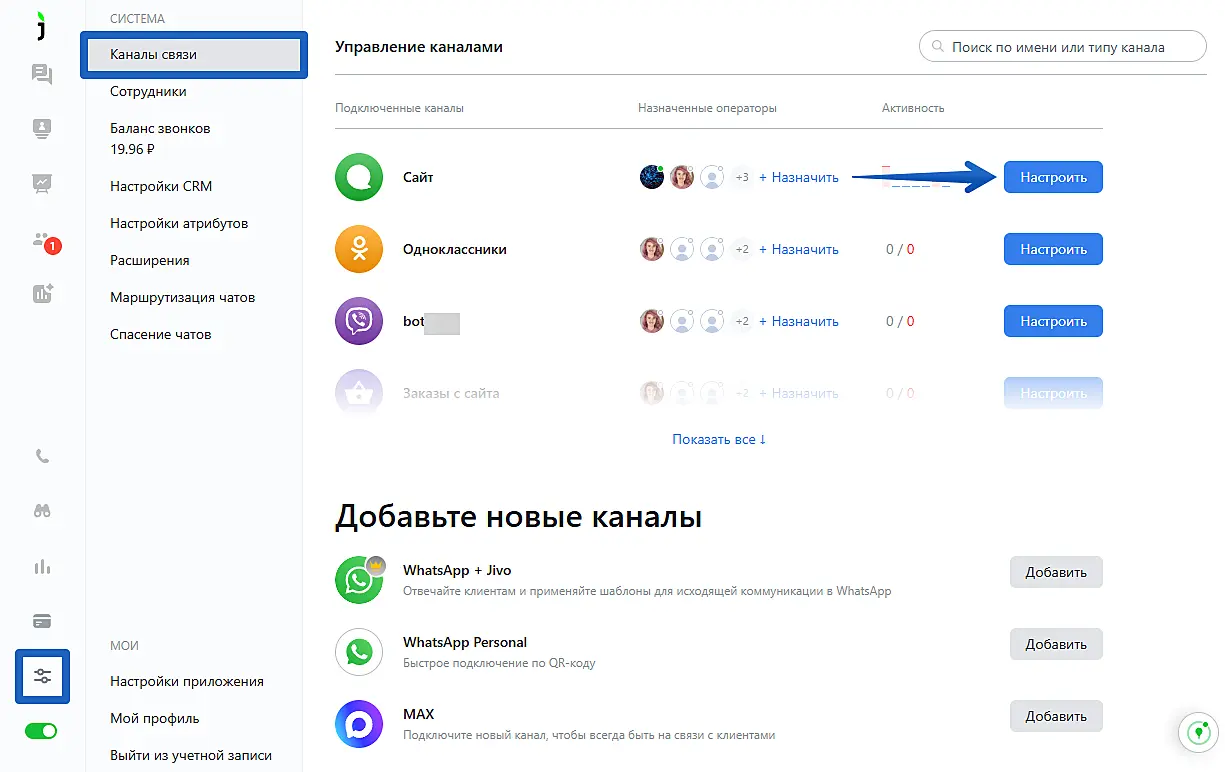1225x772 pixels.
Task: Open the telephony phone icon
Action: [x=42, y=457]
